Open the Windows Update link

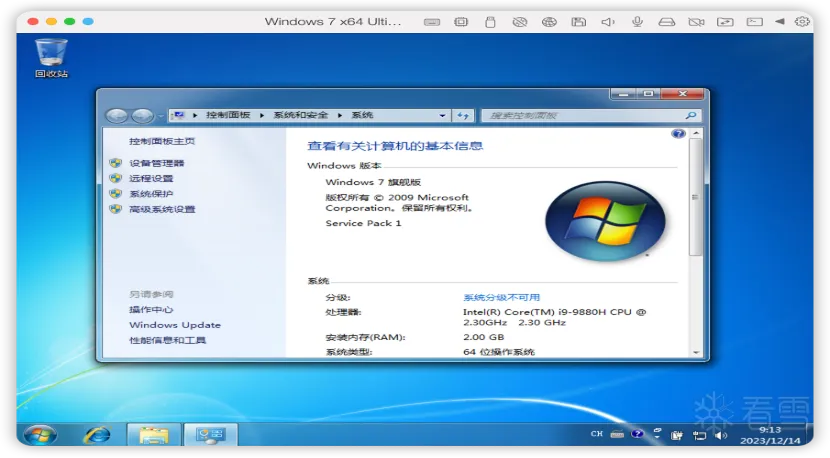click(x=175, y=325)
